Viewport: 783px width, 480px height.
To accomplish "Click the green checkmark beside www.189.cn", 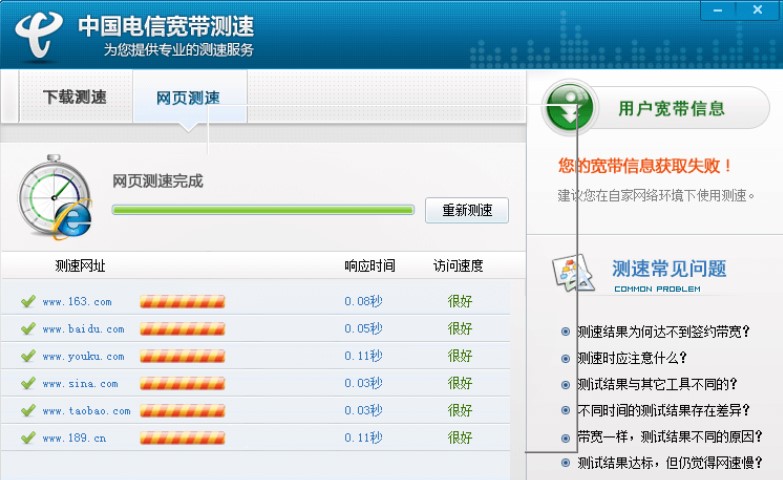I will tap(28, 438).
